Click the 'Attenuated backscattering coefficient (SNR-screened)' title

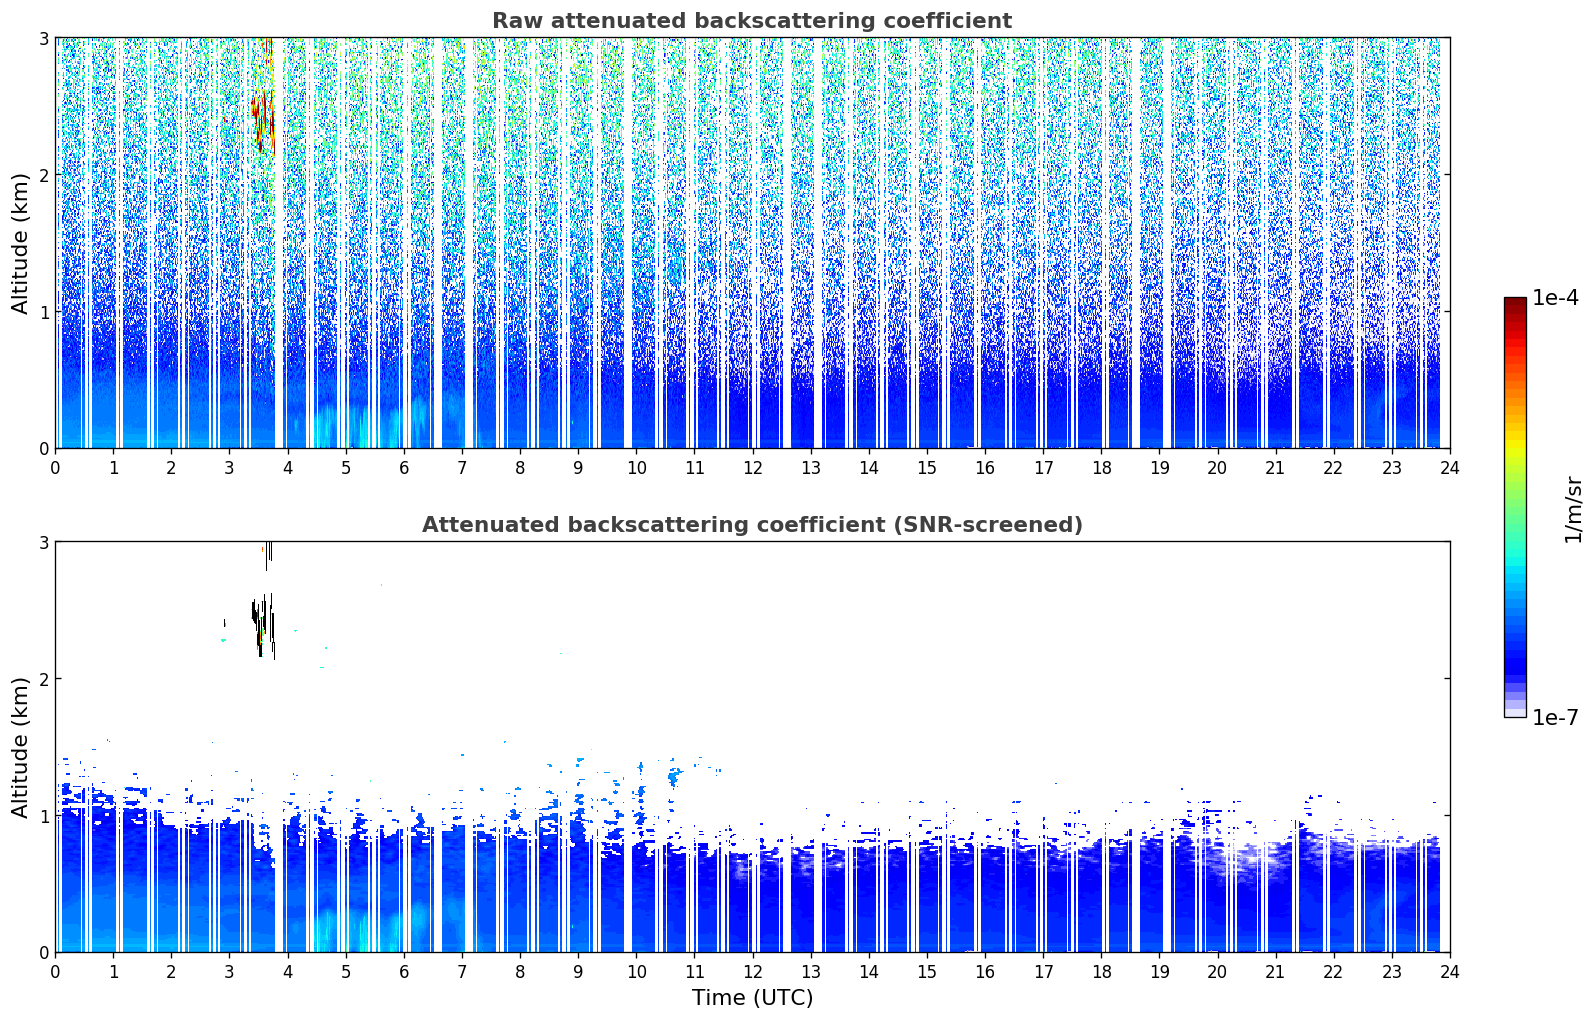[x=752, y=525]
